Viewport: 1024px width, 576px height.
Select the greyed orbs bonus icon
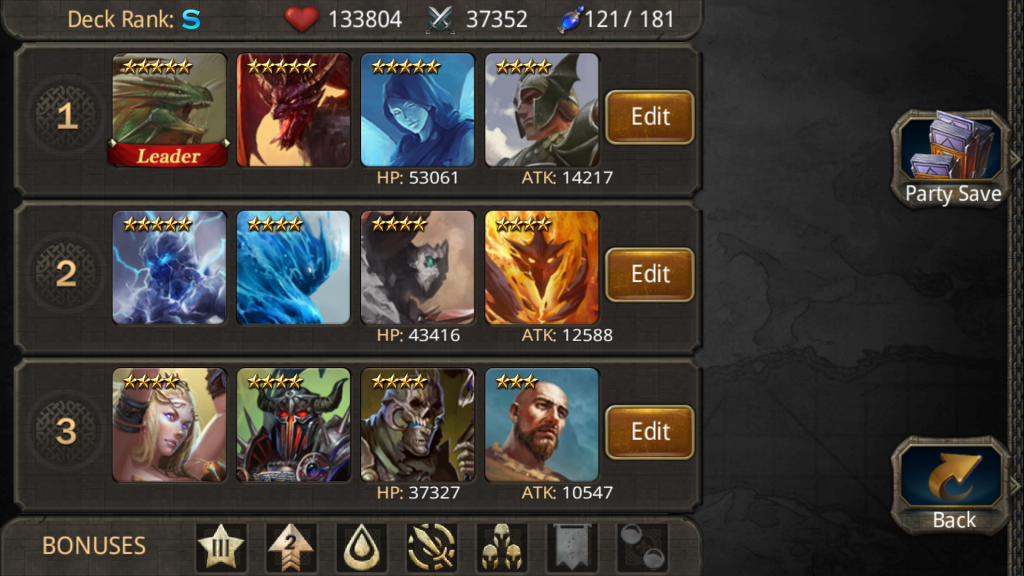click(x=642, y=547)
